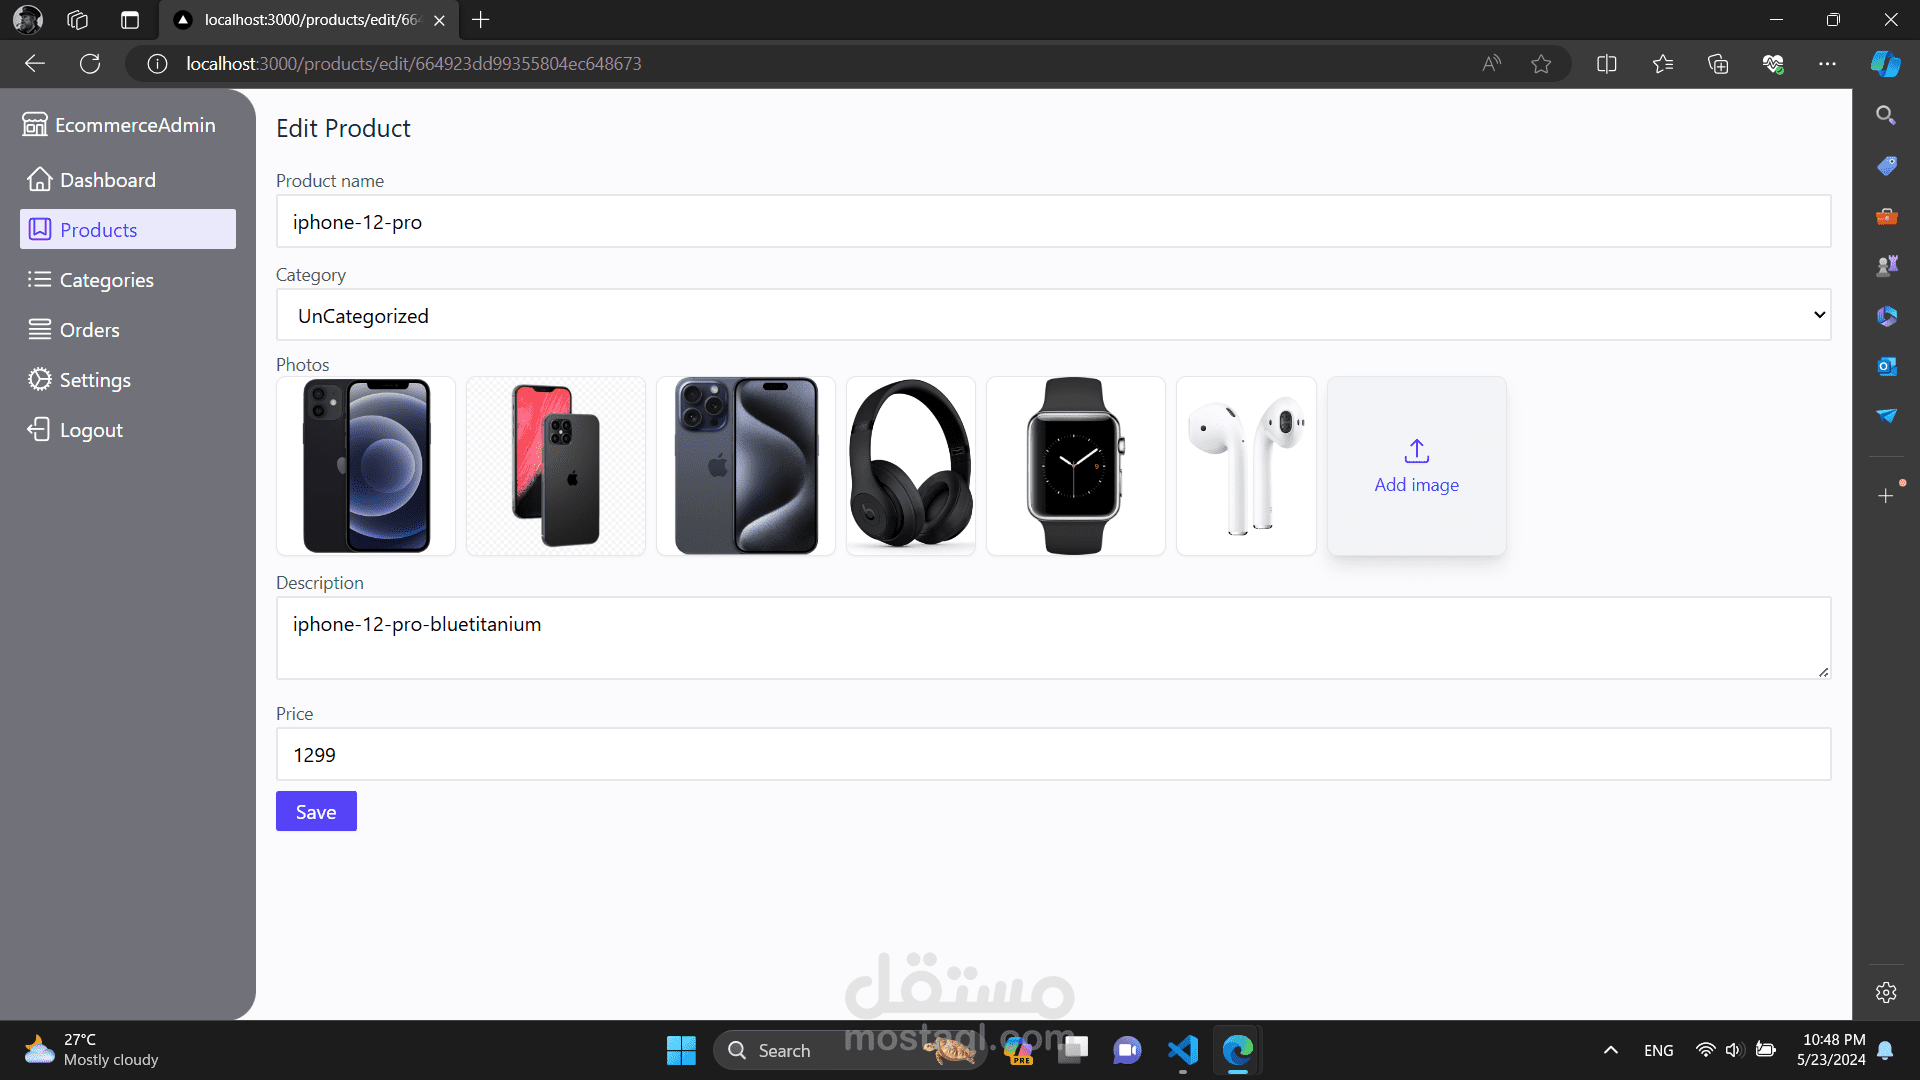
Task: Open Orders via its list icon
Action: [x=38, y=329]
